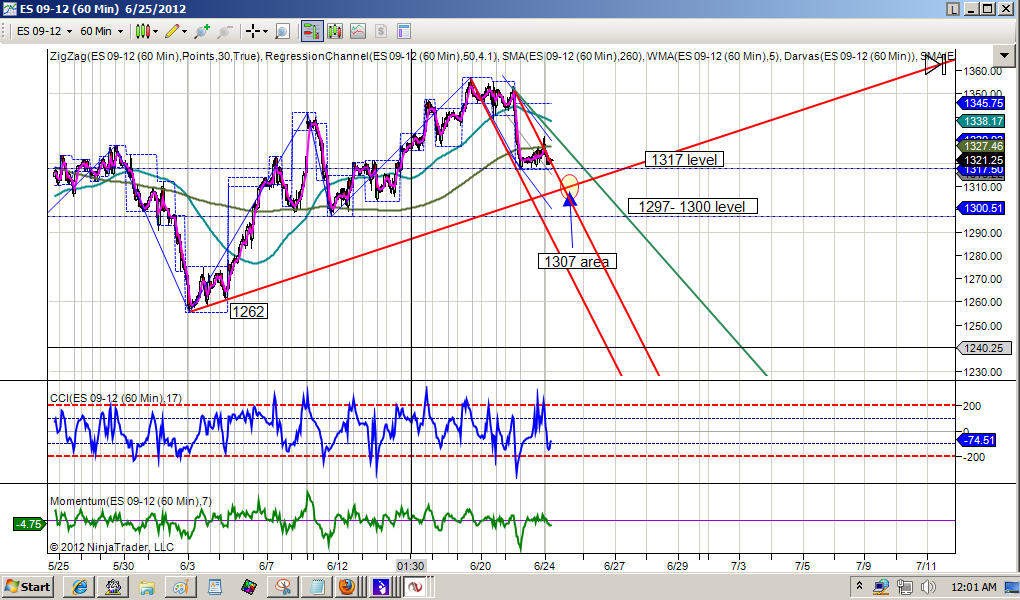Click the 12:01 AM taskbar clock

point(973,587)
